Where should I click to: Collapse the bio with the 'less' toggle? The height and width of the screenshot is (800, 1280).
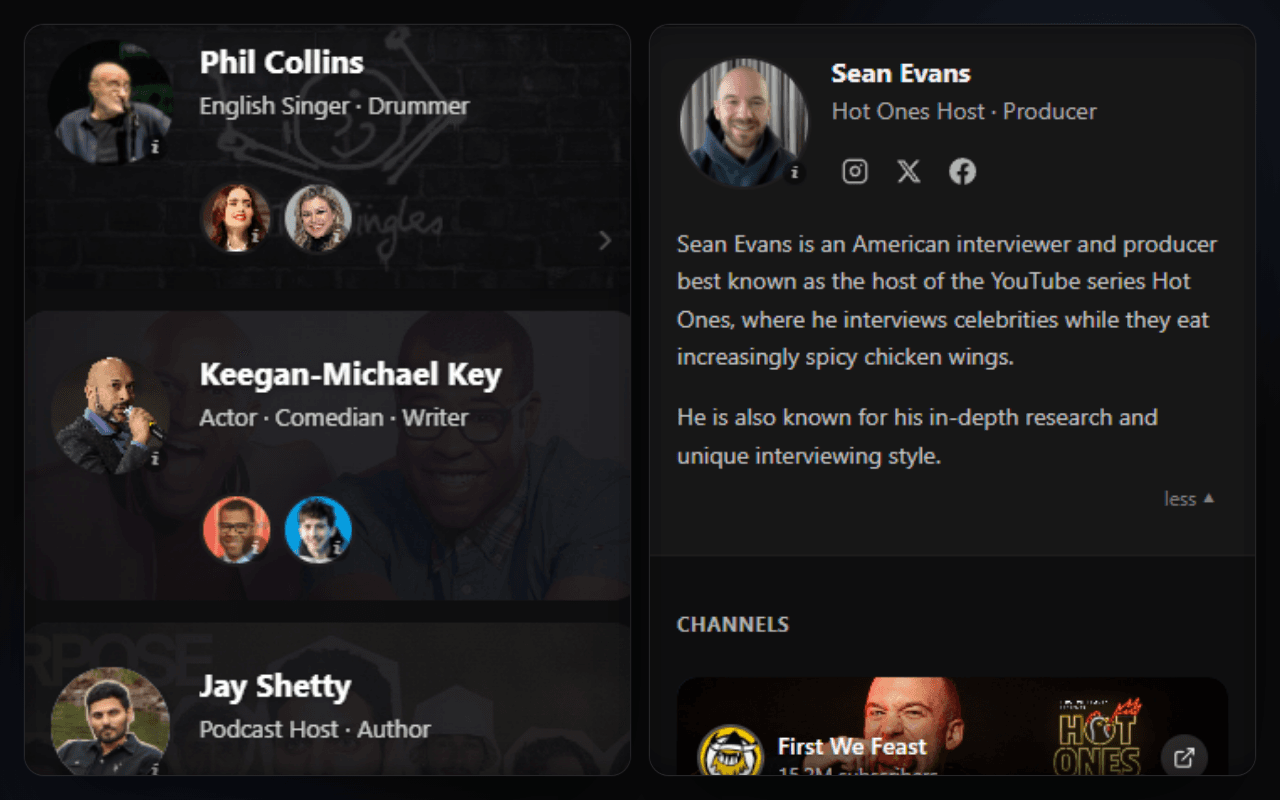click(1189, 498)
